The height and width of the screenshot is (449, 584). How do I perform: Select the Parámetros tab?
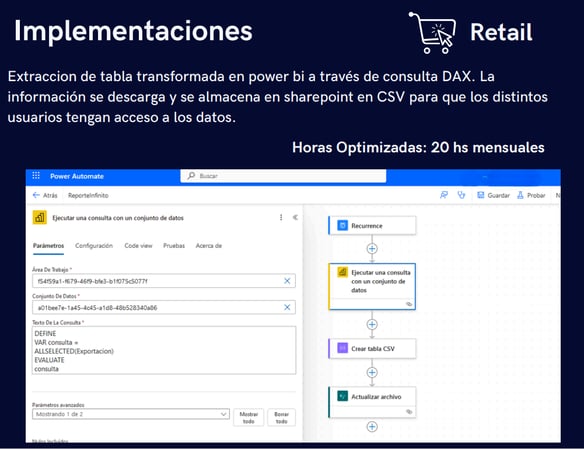(48, 246)
